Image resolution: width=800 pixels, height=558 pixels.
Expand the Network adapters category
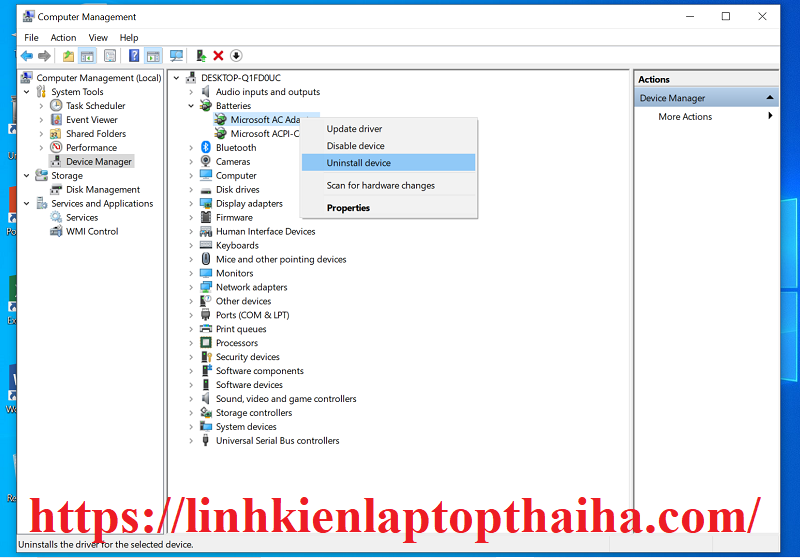pos(191,288)
